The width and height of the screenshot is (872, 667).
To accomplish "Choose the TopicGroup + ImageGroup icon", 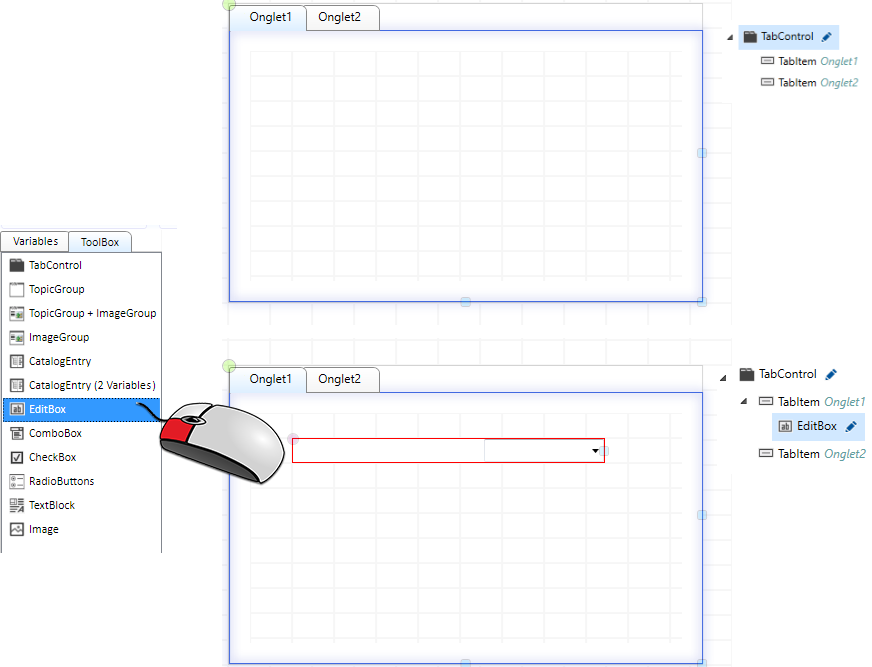I will pos(17,313).
